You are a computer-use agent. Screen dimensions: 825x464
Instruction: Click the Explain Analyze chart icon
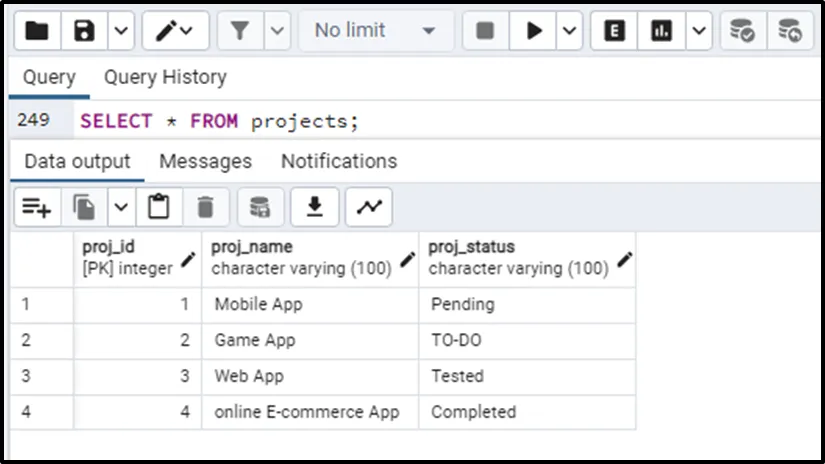(x=661, y=31)
